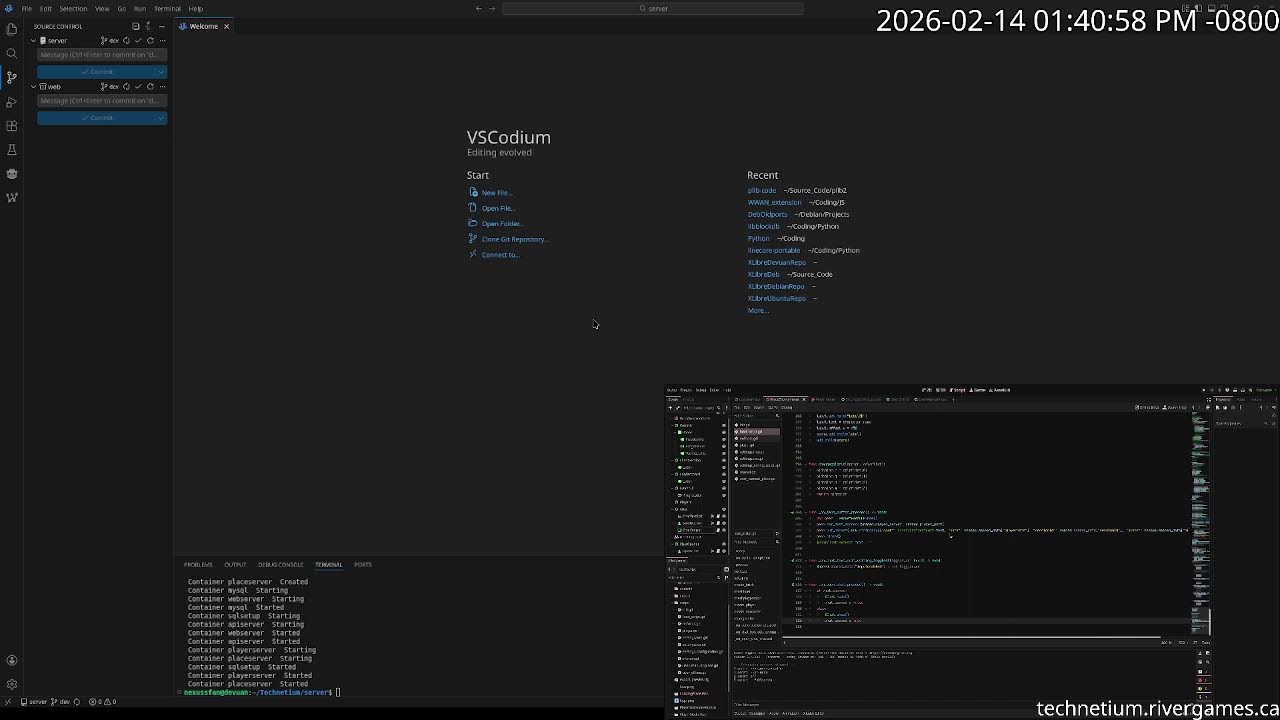This screenshot has width=1280, height=720.
Task: Click the dev branch in status bar
Action: pyautogui.click(x=62, y=702)
